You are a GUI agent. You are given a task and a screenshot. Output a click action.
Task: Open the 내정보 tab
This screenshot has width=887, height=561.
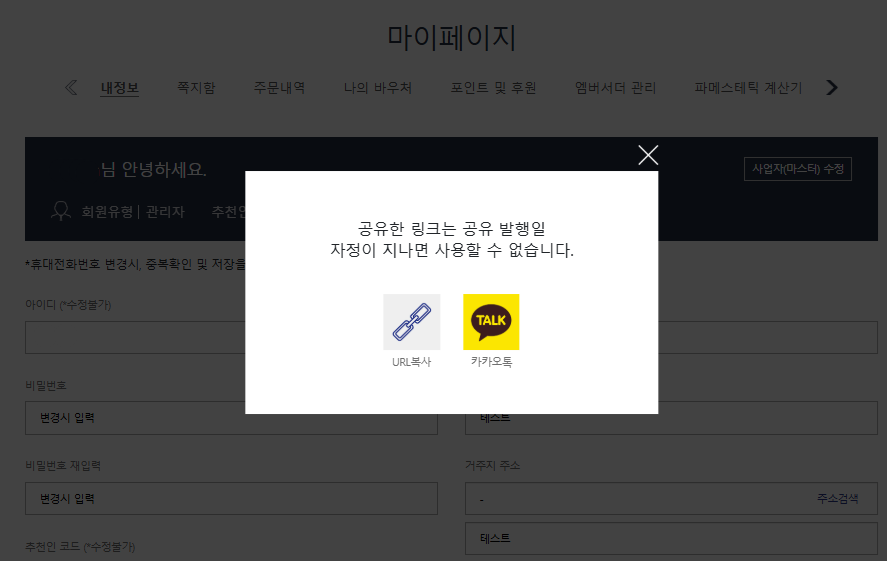119,88
